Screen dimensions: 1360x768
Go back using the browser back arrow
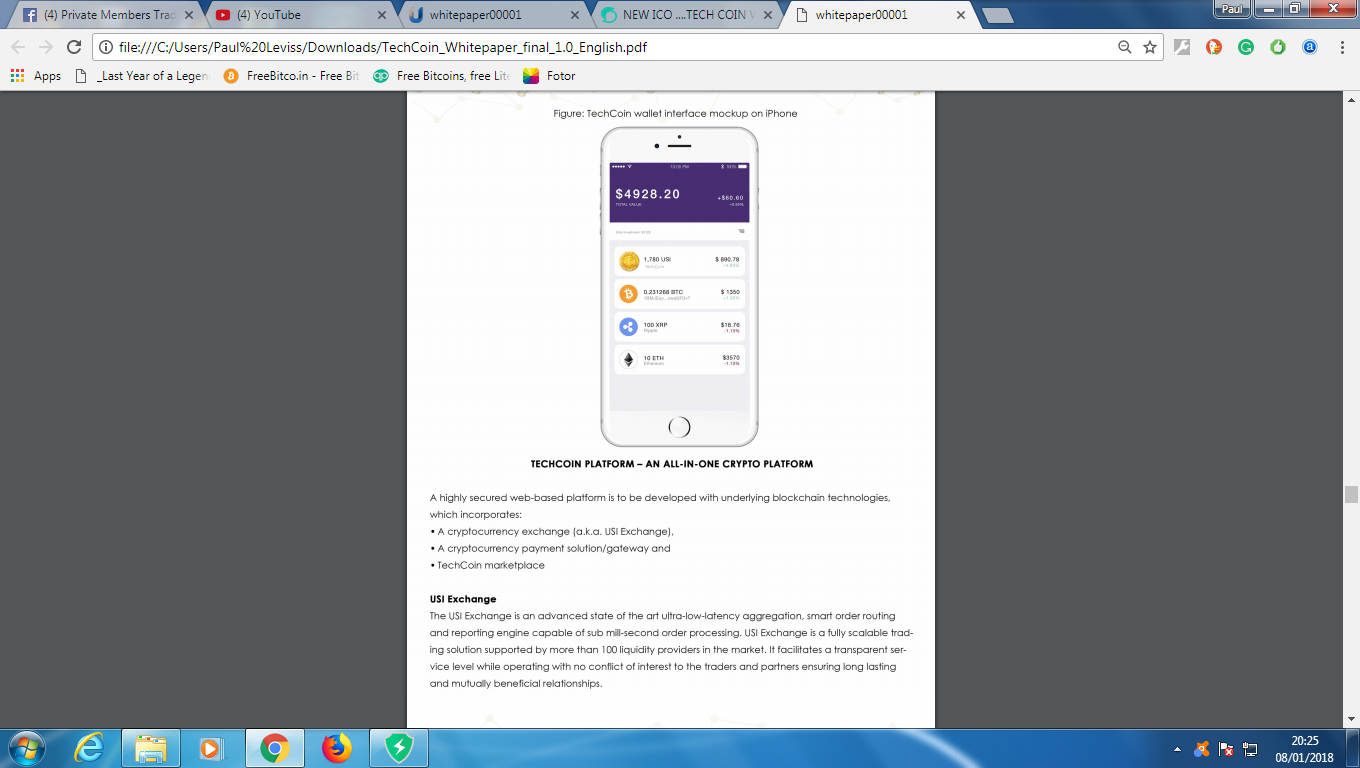[18, 47]
